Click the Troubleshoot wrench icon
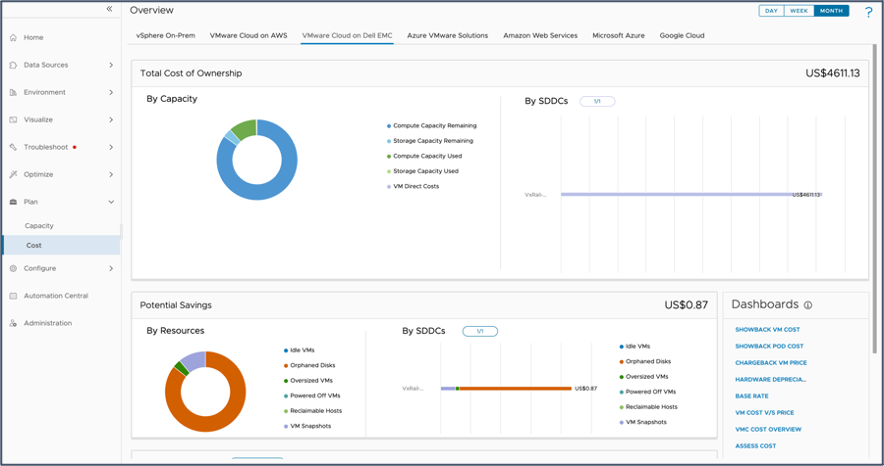 coord(13,147)
